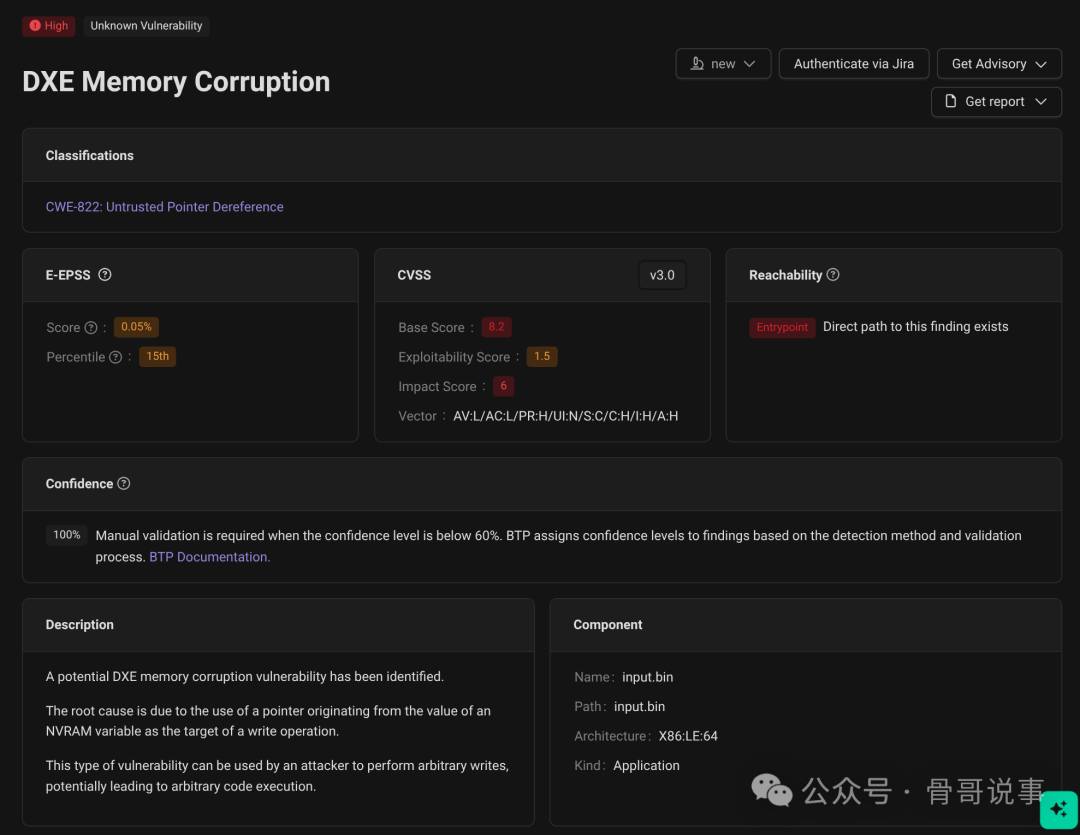Screen dimensions: 1080x835
Task: Click the green sparkle assistant icon
Action: 1058,809
